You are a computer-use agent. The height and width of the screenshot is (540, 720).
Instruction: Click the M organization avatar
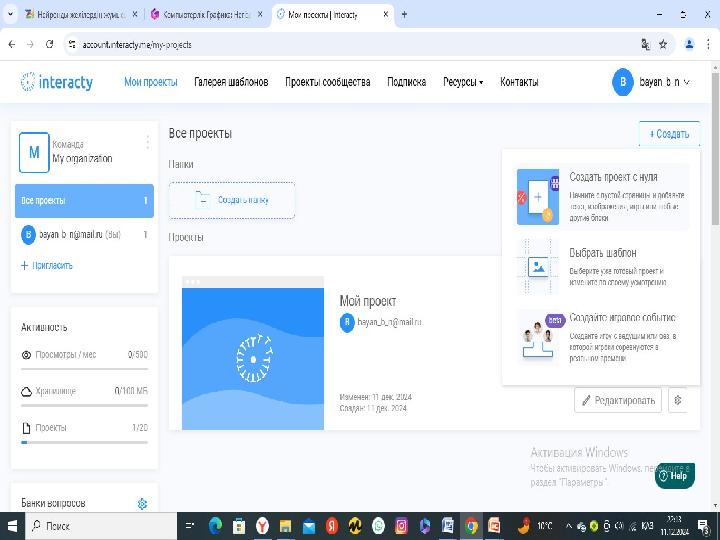(34, 152)
